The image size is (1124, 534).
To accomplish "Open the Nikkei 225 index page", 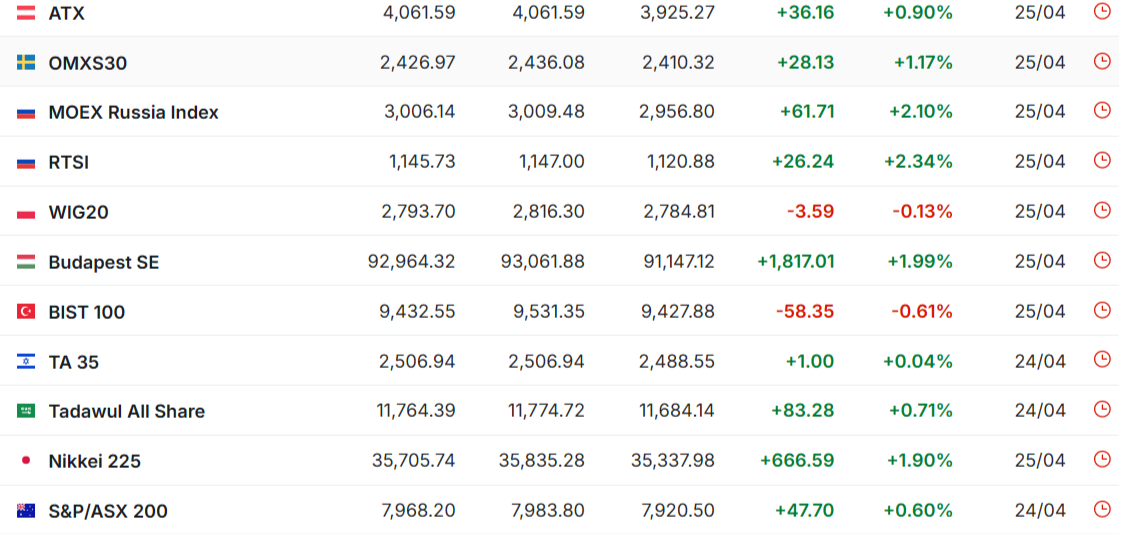I will coord(95,462).
